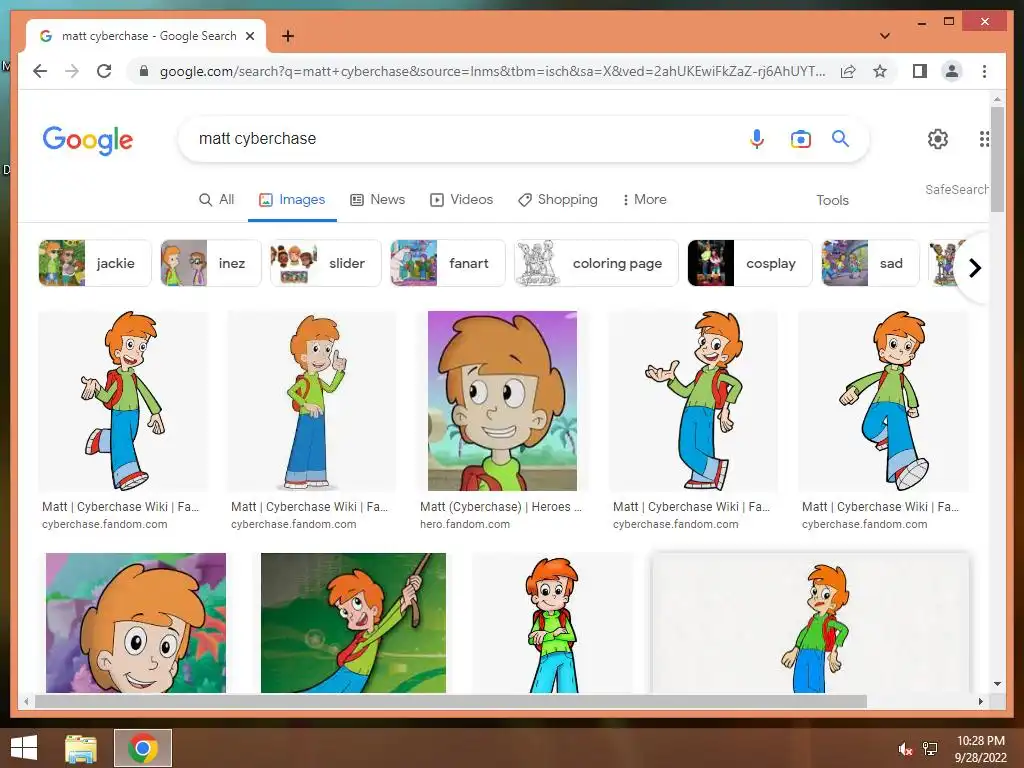Click the Chrome taskbar icon
This screenshot has height=768, width=1024.
[143, 748]
